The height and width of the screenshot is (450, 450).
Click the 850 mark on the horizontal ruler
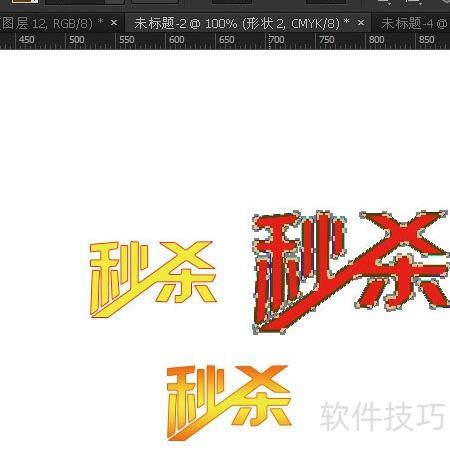[427, 40]
